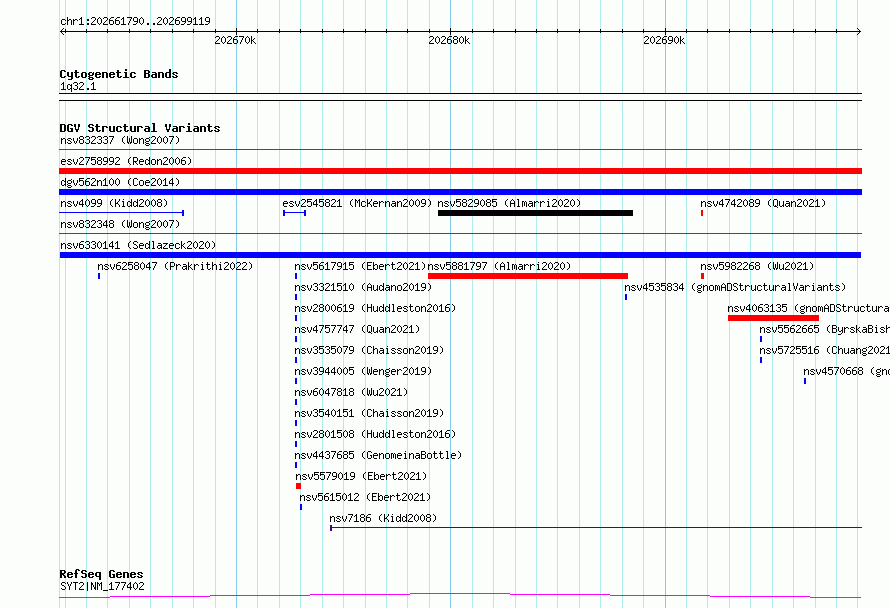Open variant nsv5579019 (Ebert2021) label

pyautogui.click(x=361, y=476)
